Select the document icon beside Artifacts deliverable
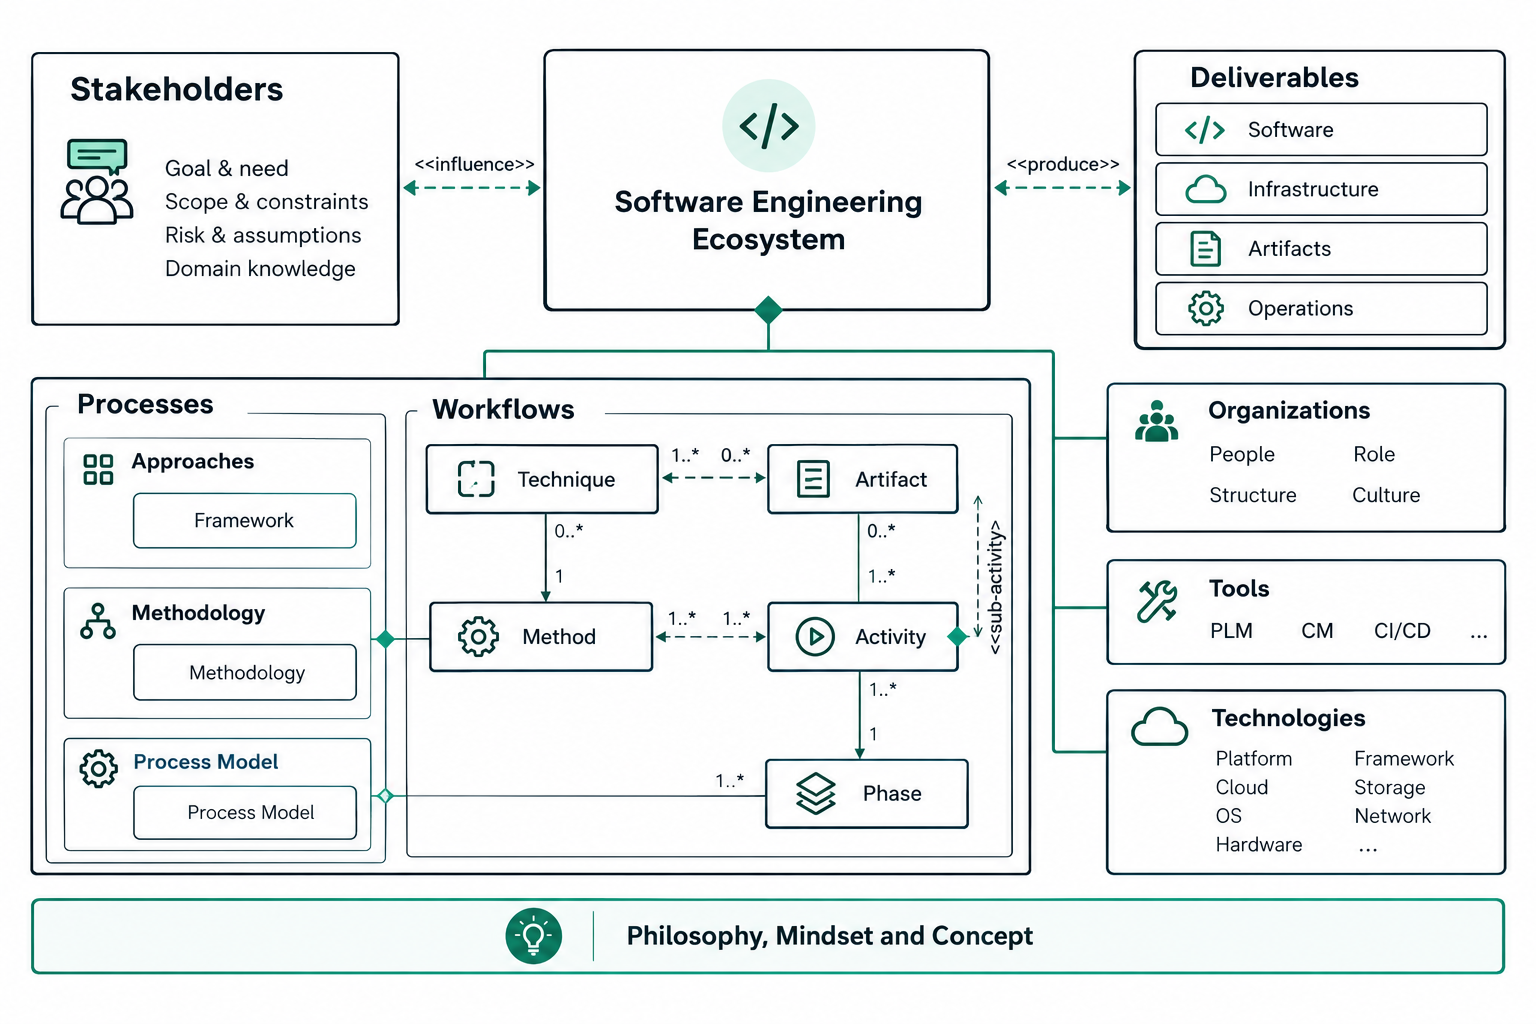This screenshot has height=1024, width=1536. (1205, 249)
